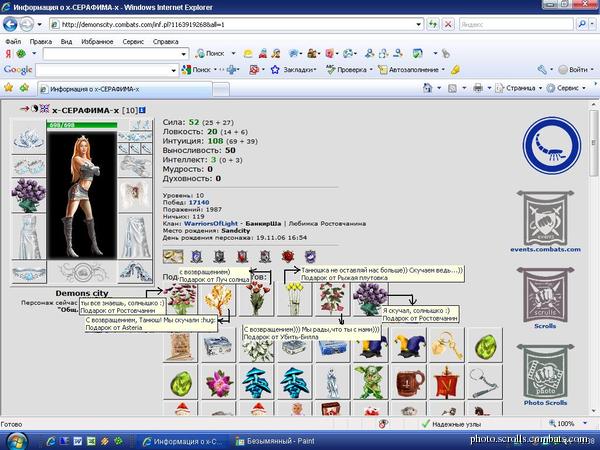The image size is (600, 450).
Task: Click the green goblin figure gift
Action: pos(371,382)
